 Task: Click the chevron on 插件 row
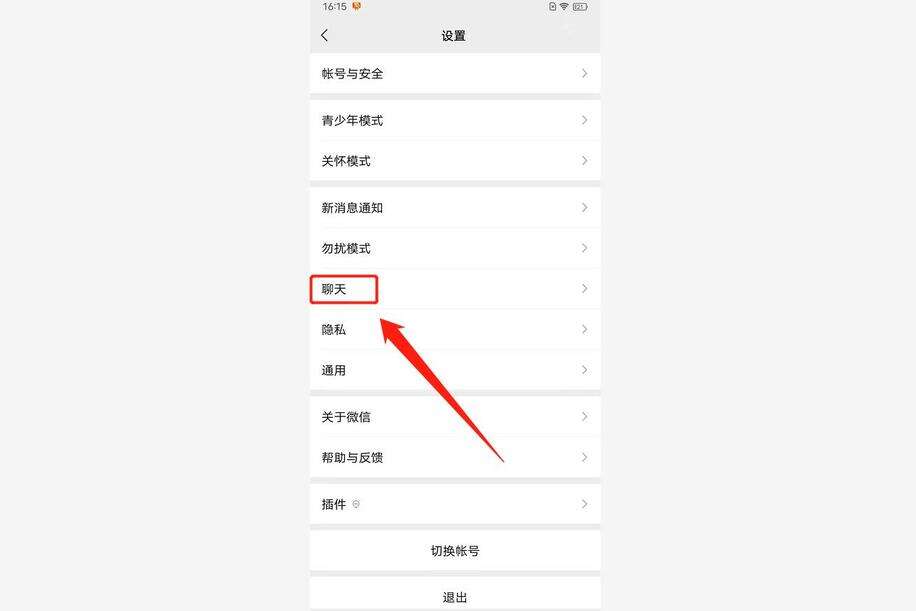pyautogui.click(x=584, y=504)
